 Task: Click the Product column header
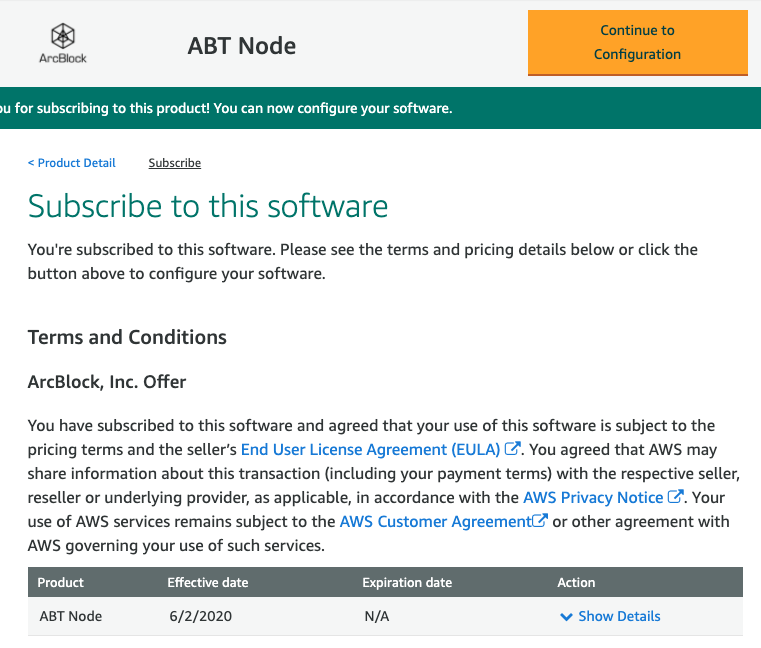click(x=61, y=582)
